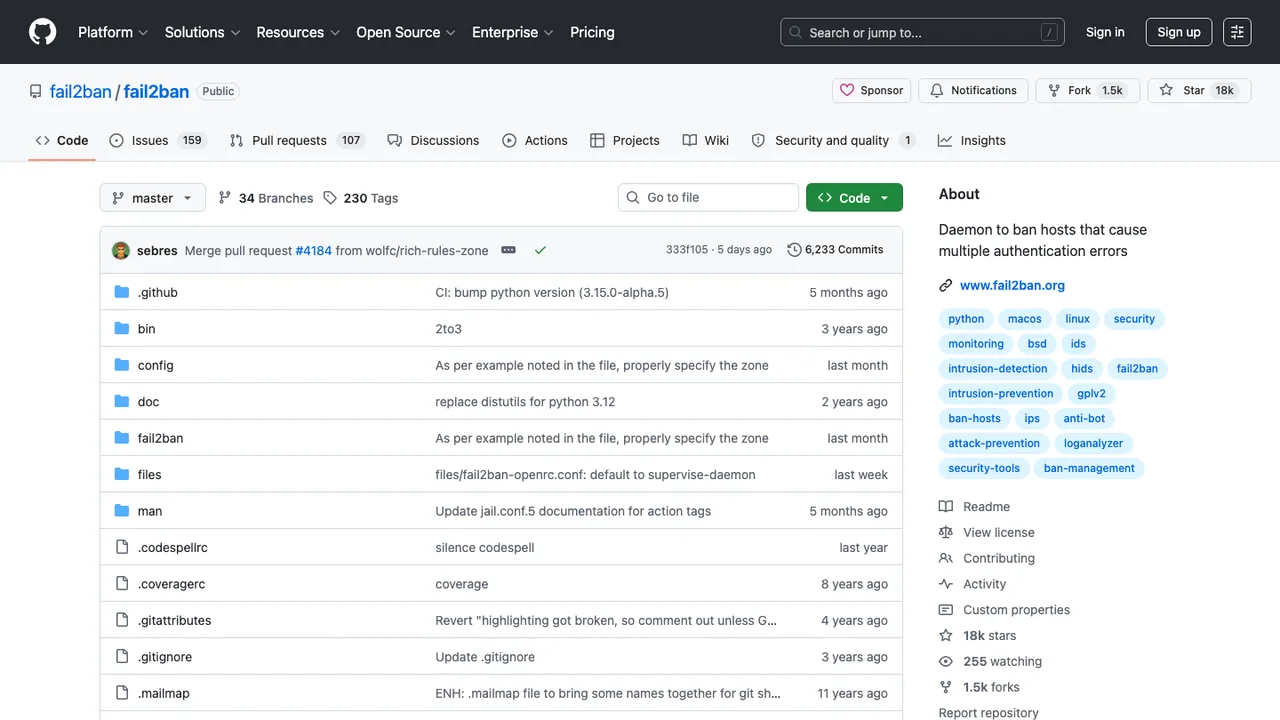Click the doc folder icon
Screen dimensions: 1280x720
[122, 402]
